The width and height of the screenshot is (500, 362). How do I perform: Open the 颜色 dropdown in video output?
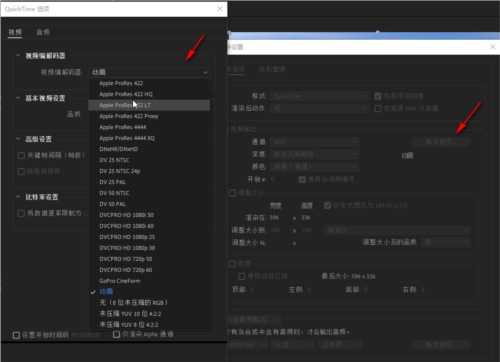click(x=314, y=166)
